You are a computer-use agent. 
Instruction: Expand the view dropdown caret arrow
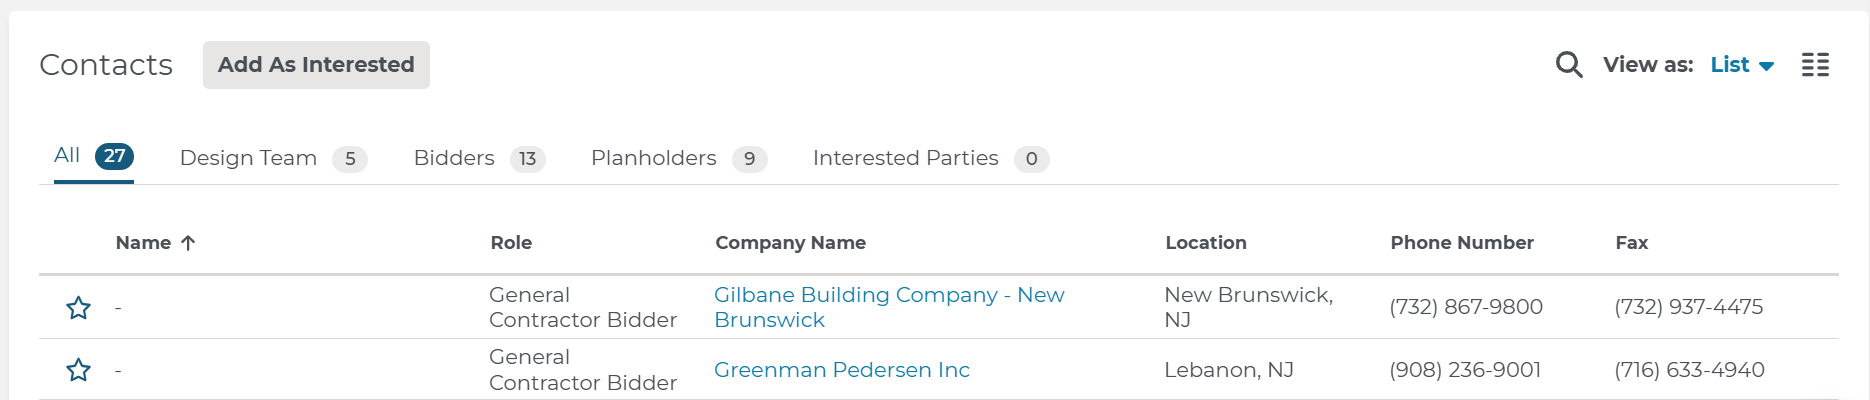pos(1767,66)
